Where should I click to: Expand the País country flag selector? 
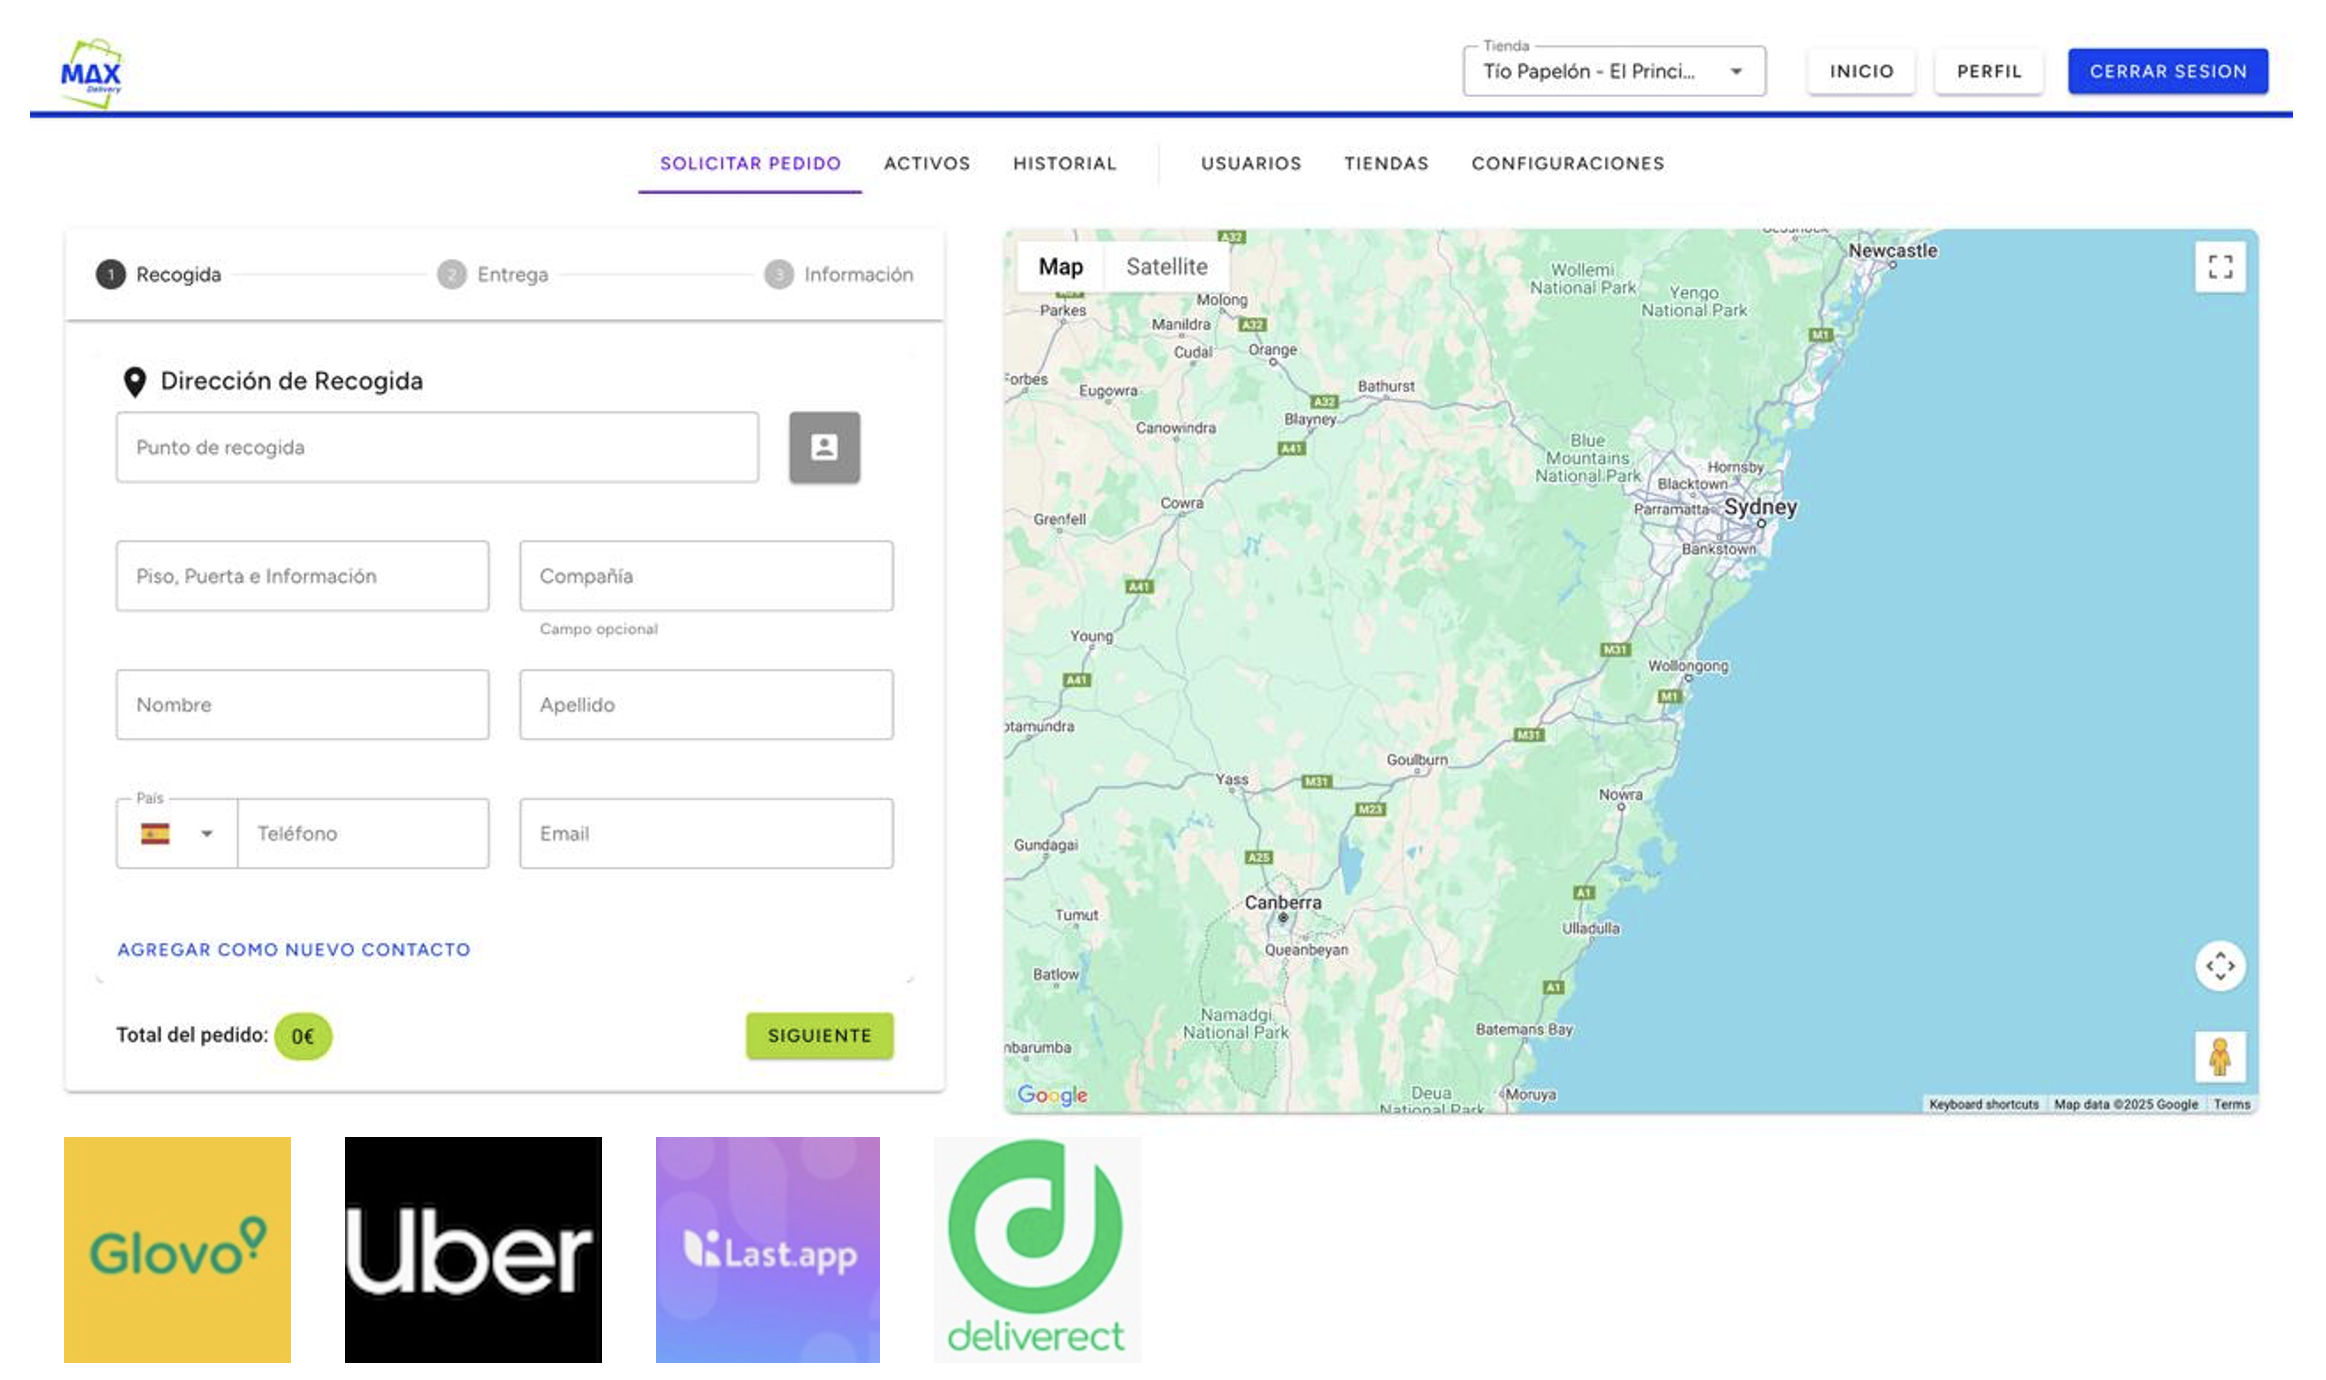[x=177, y=833]
